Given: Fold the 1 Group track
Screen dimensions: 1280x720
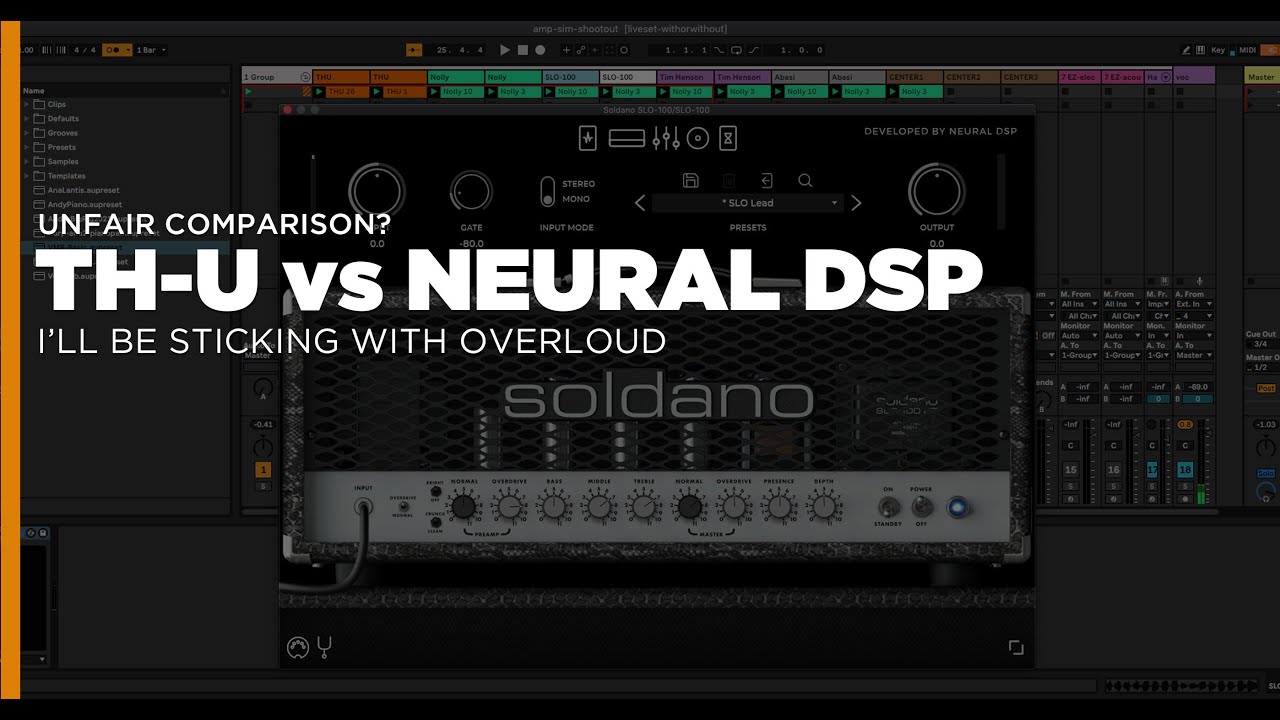Looking at the screenshot, I should point(305,77).
